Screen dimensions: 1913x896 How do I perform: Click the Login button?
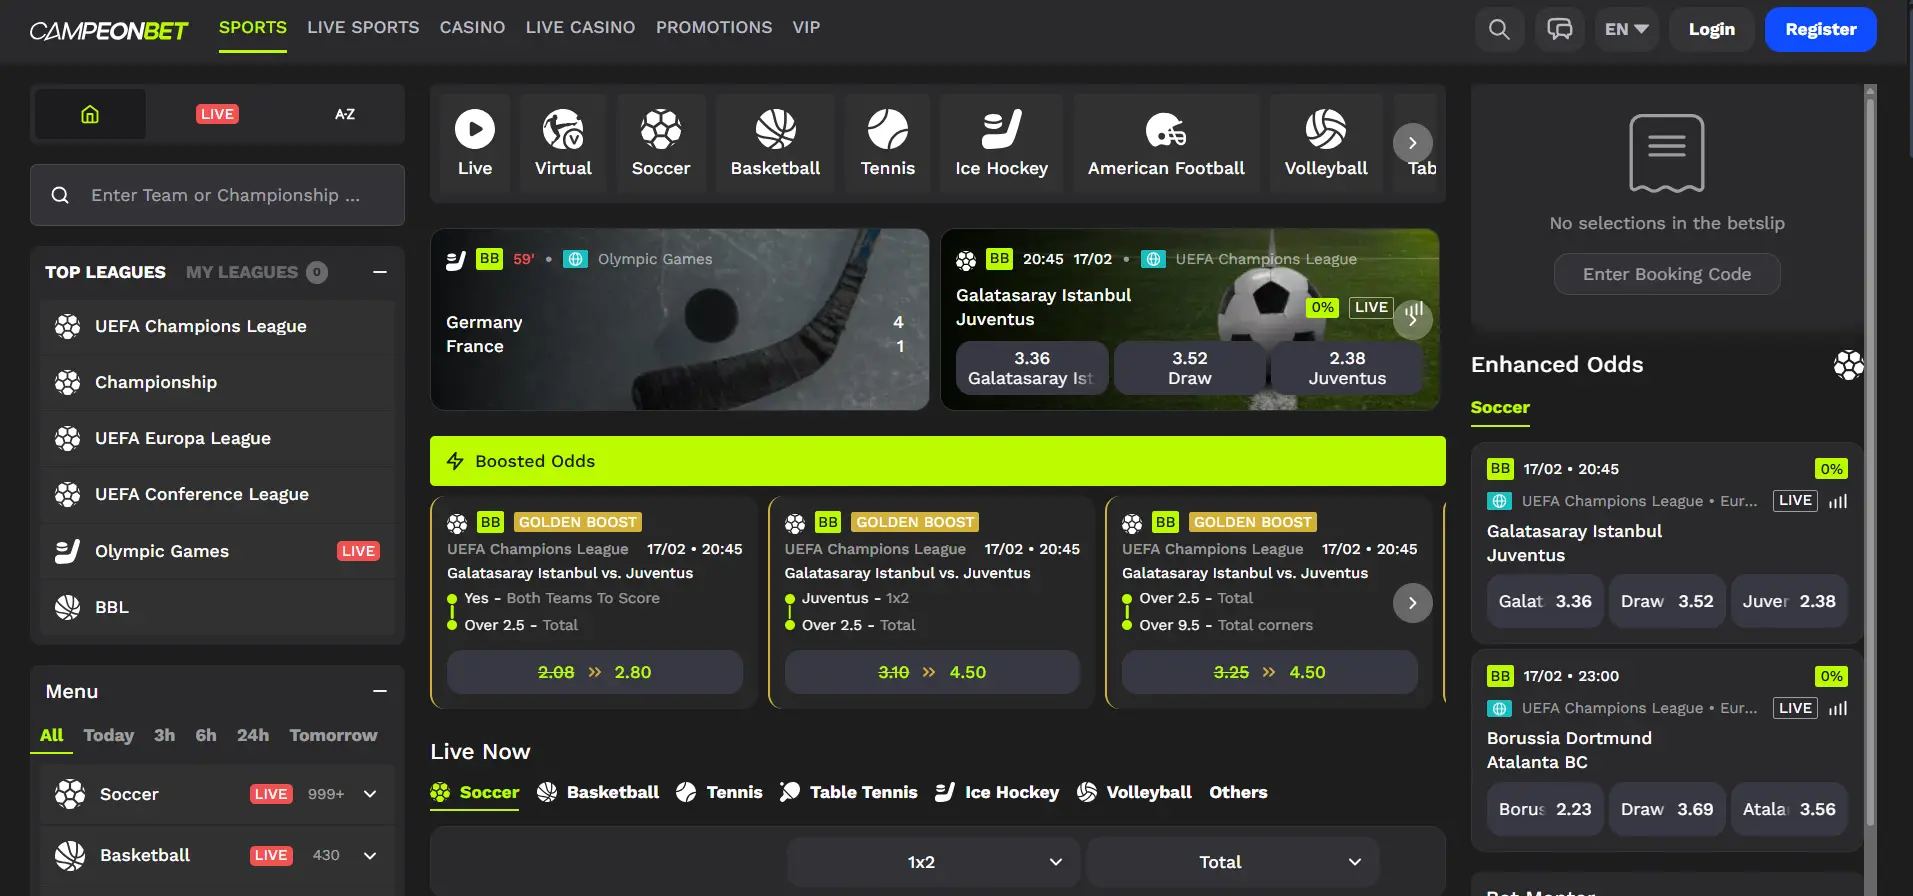tap(1712, 29)
